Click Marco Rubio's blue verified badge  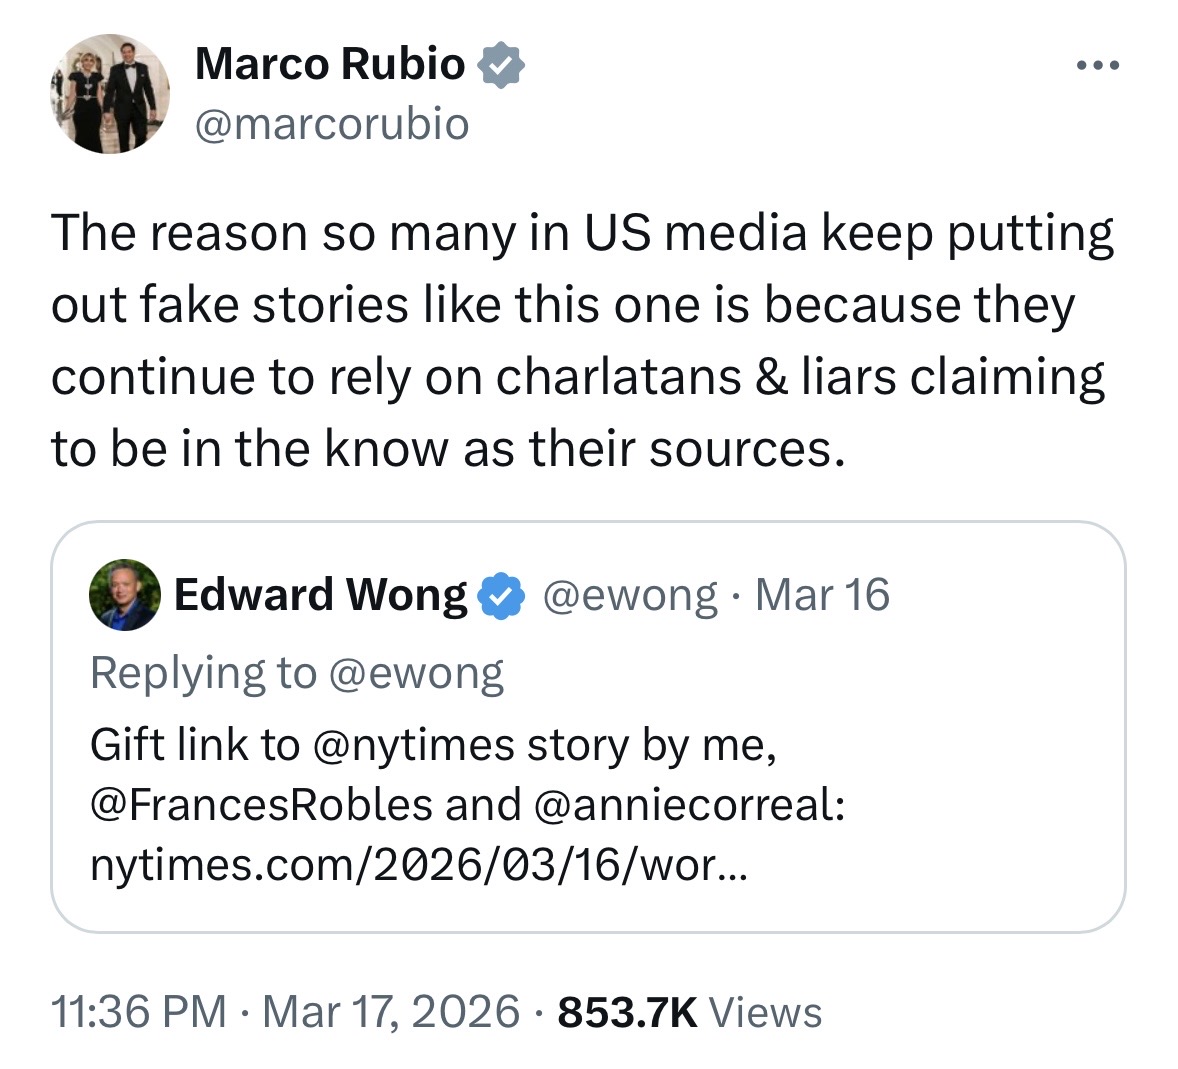[x=502, y=65]
